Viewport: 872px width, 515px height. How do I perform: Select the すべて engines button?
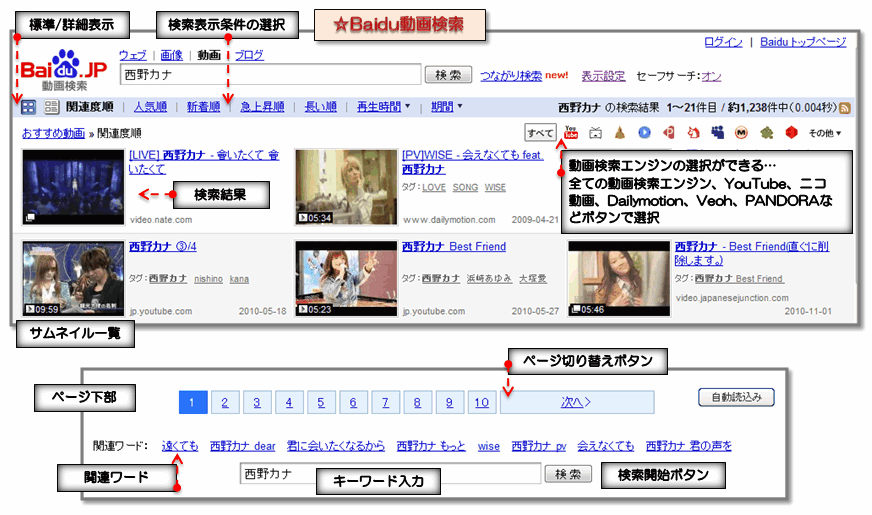540,133
